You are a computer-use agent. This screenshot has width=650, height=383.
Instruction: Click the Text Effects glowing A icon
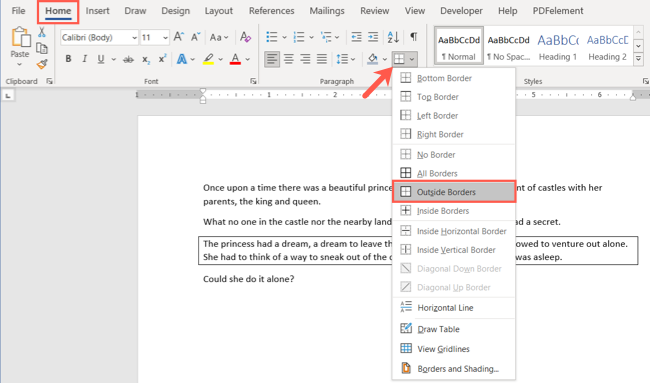182,59
